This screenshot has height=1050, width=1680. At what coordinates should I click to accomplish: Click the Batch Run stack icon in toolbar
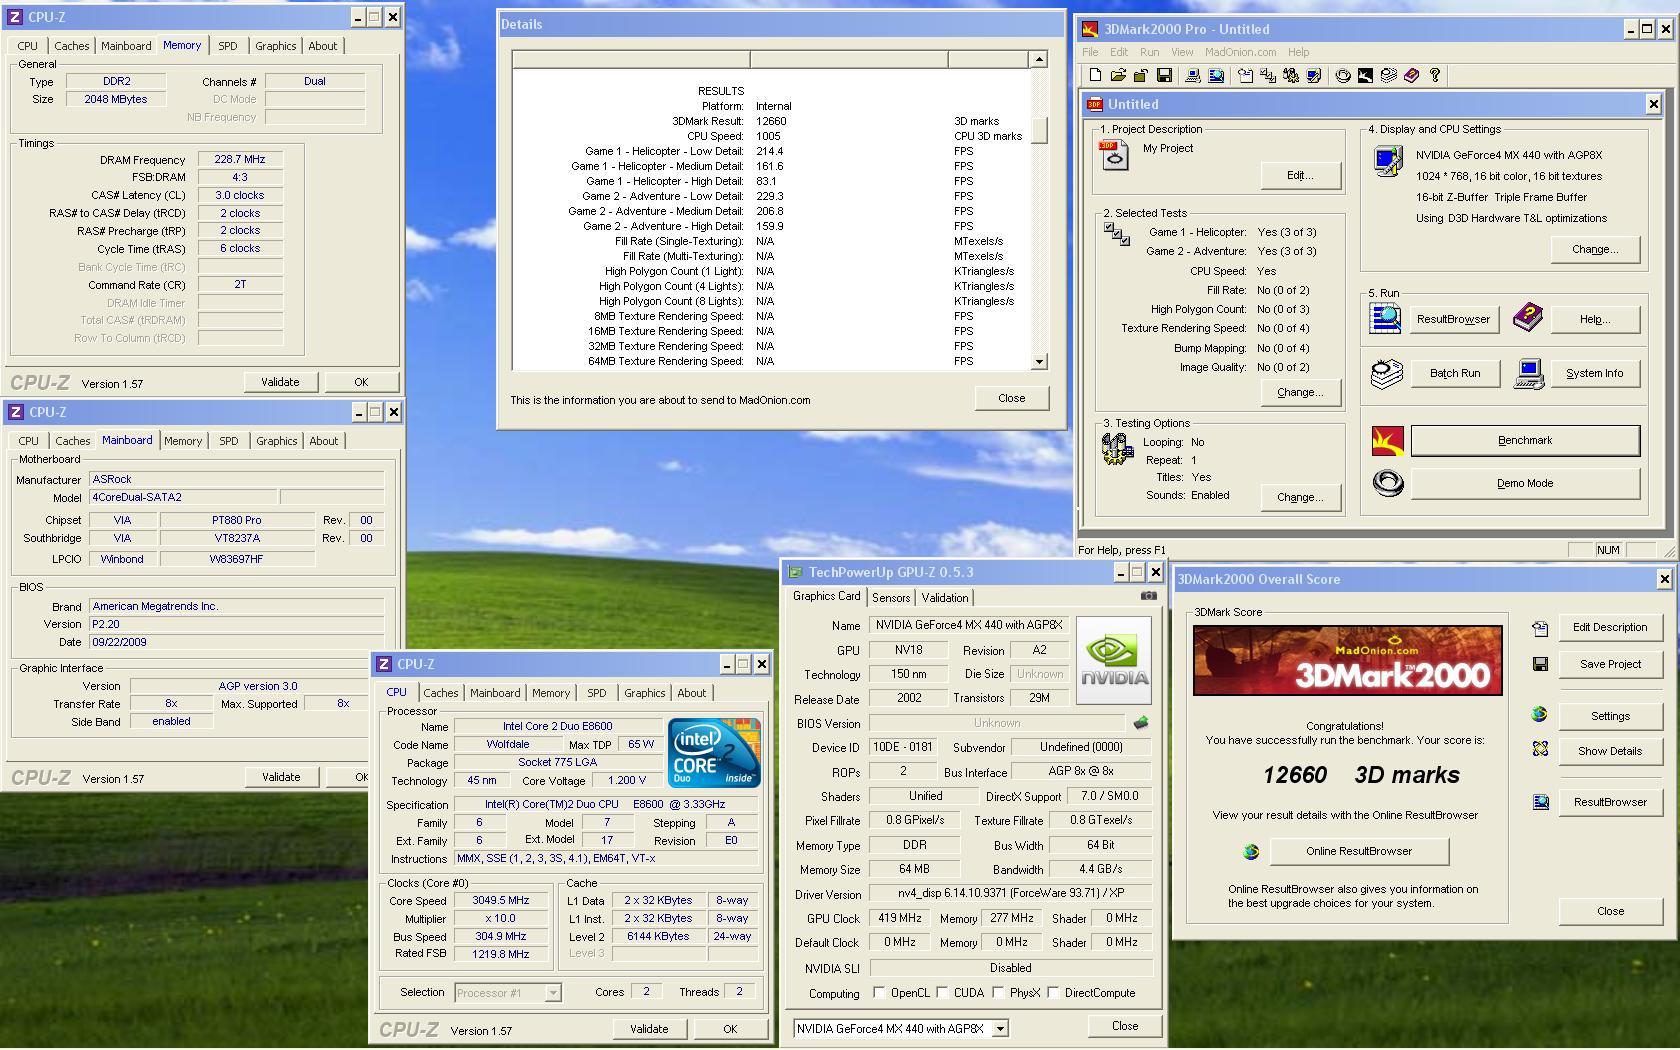coord(1388,75)
